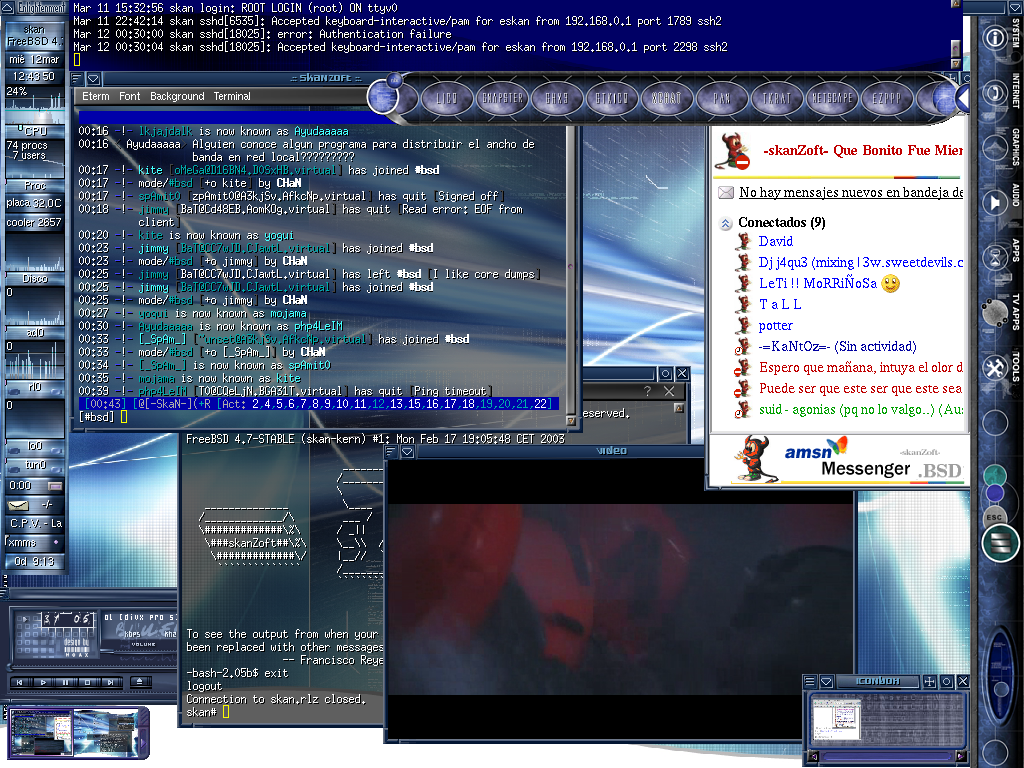Click the iconified window thumbnail in Iconbox
Image resolution: width=1024 pixels, height=768 pixels.
tap(837, 720)
